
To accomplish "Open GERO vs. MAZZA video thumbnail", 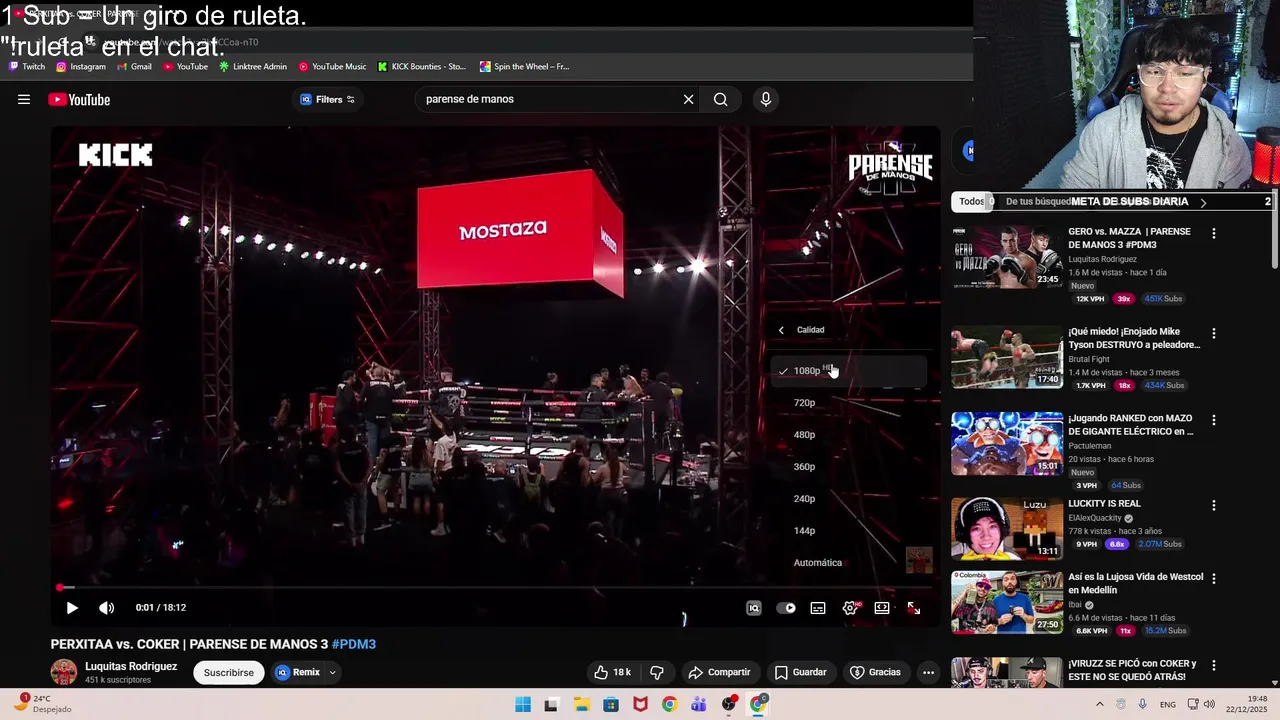I will point(1007,257).
